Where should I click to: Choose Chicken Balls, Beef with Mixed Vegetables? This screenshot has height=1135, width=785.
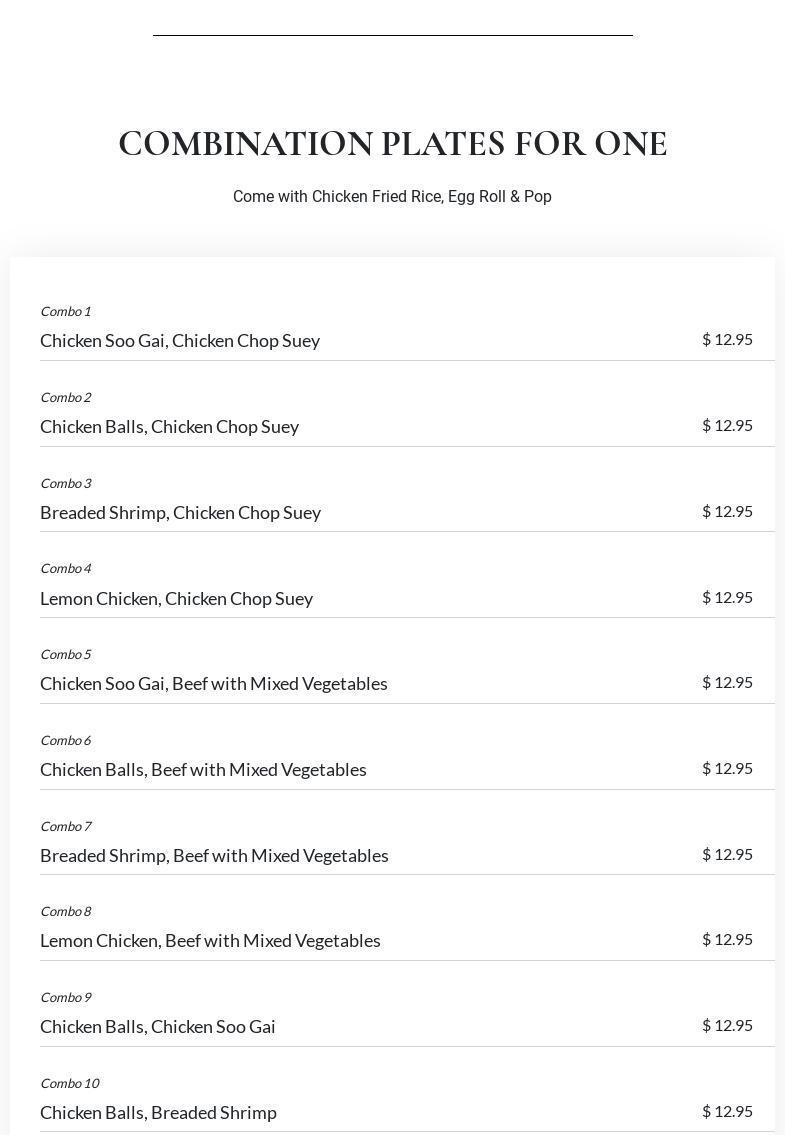coord(203,770)
